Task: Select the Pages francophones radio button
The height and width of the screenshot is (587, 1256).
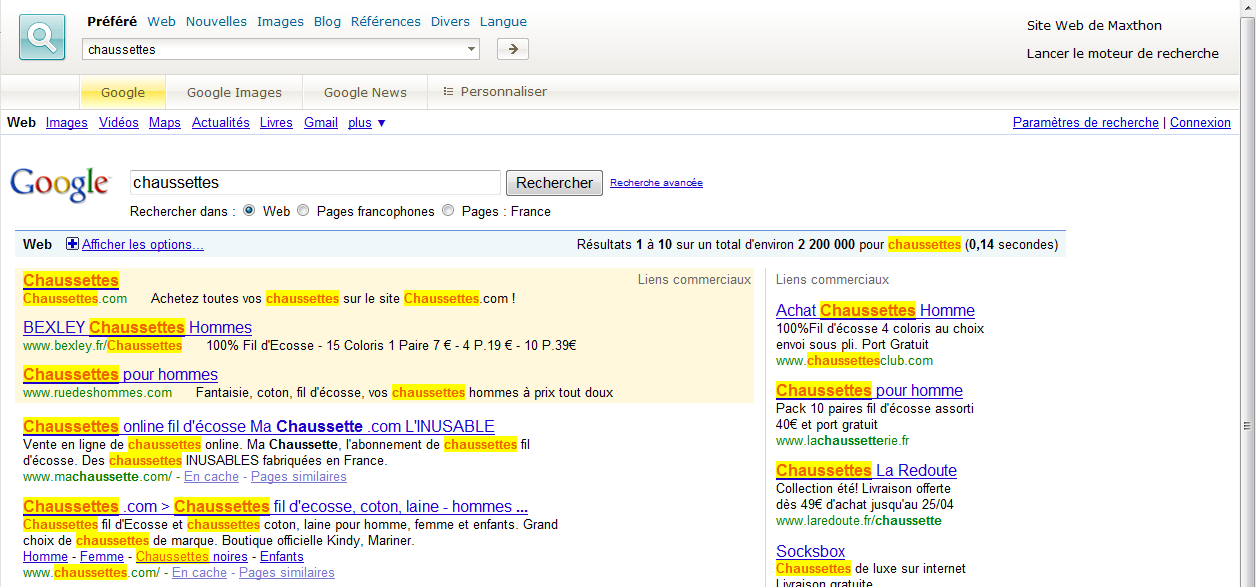Action: point(303,211)
